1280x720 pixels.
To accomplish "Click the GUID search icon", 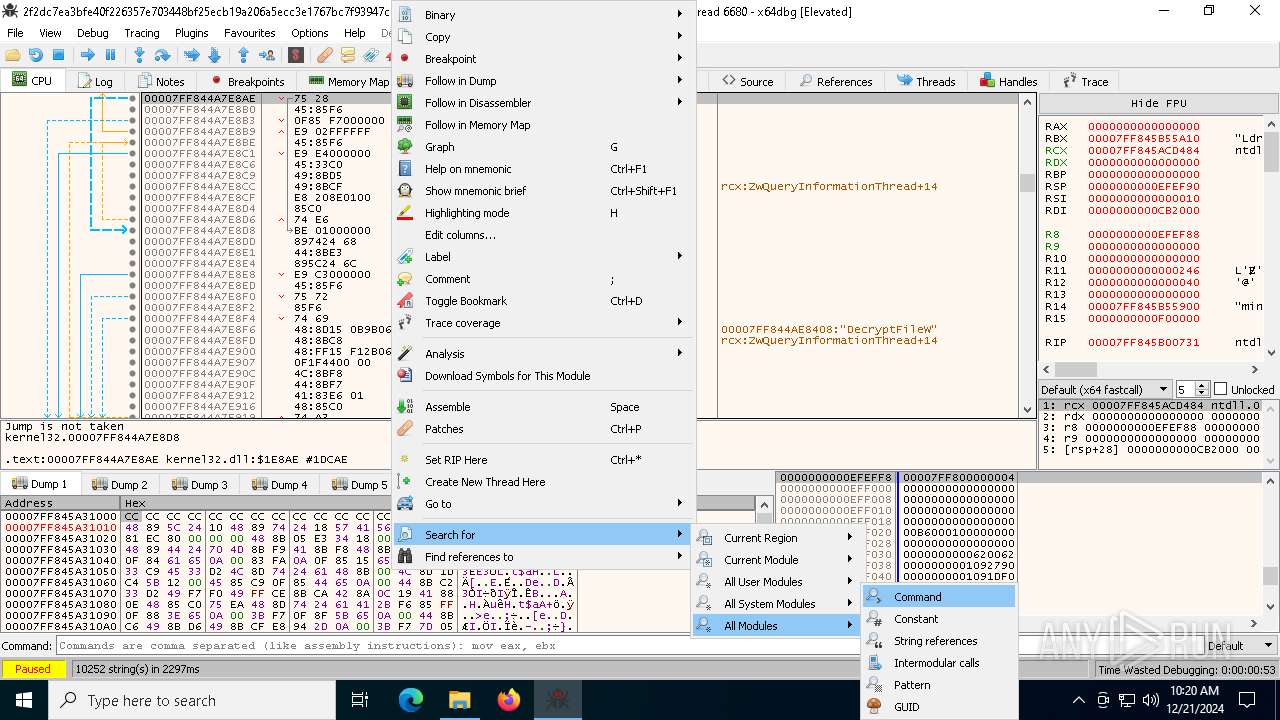I will click(x=874, y=707).
